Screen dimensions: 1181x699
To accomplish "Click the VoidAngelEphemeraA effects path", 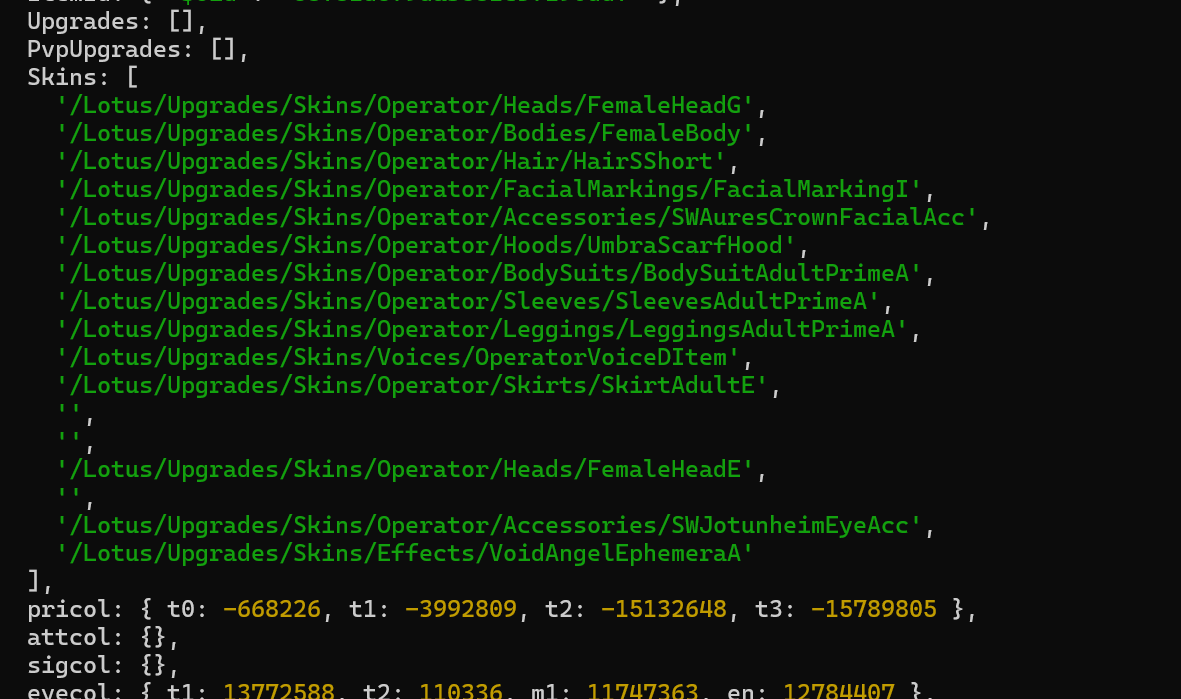I will [404, 553].
